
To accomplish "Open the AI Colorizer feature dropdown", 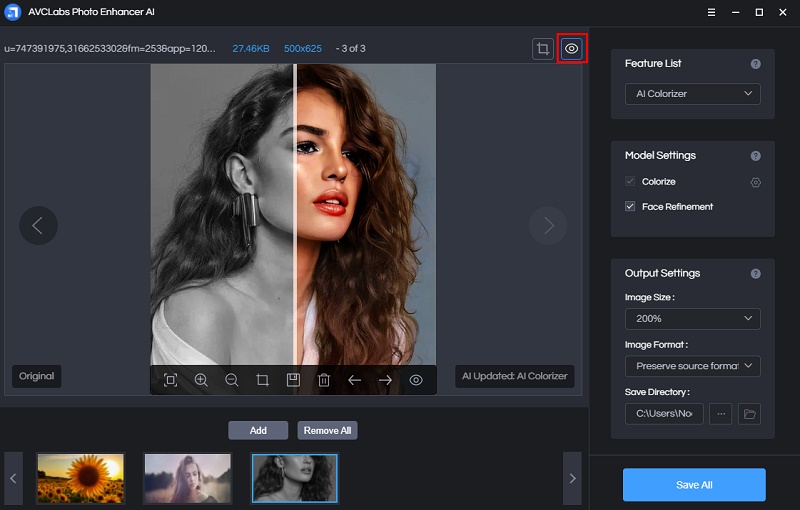I will tap(692, 94).
